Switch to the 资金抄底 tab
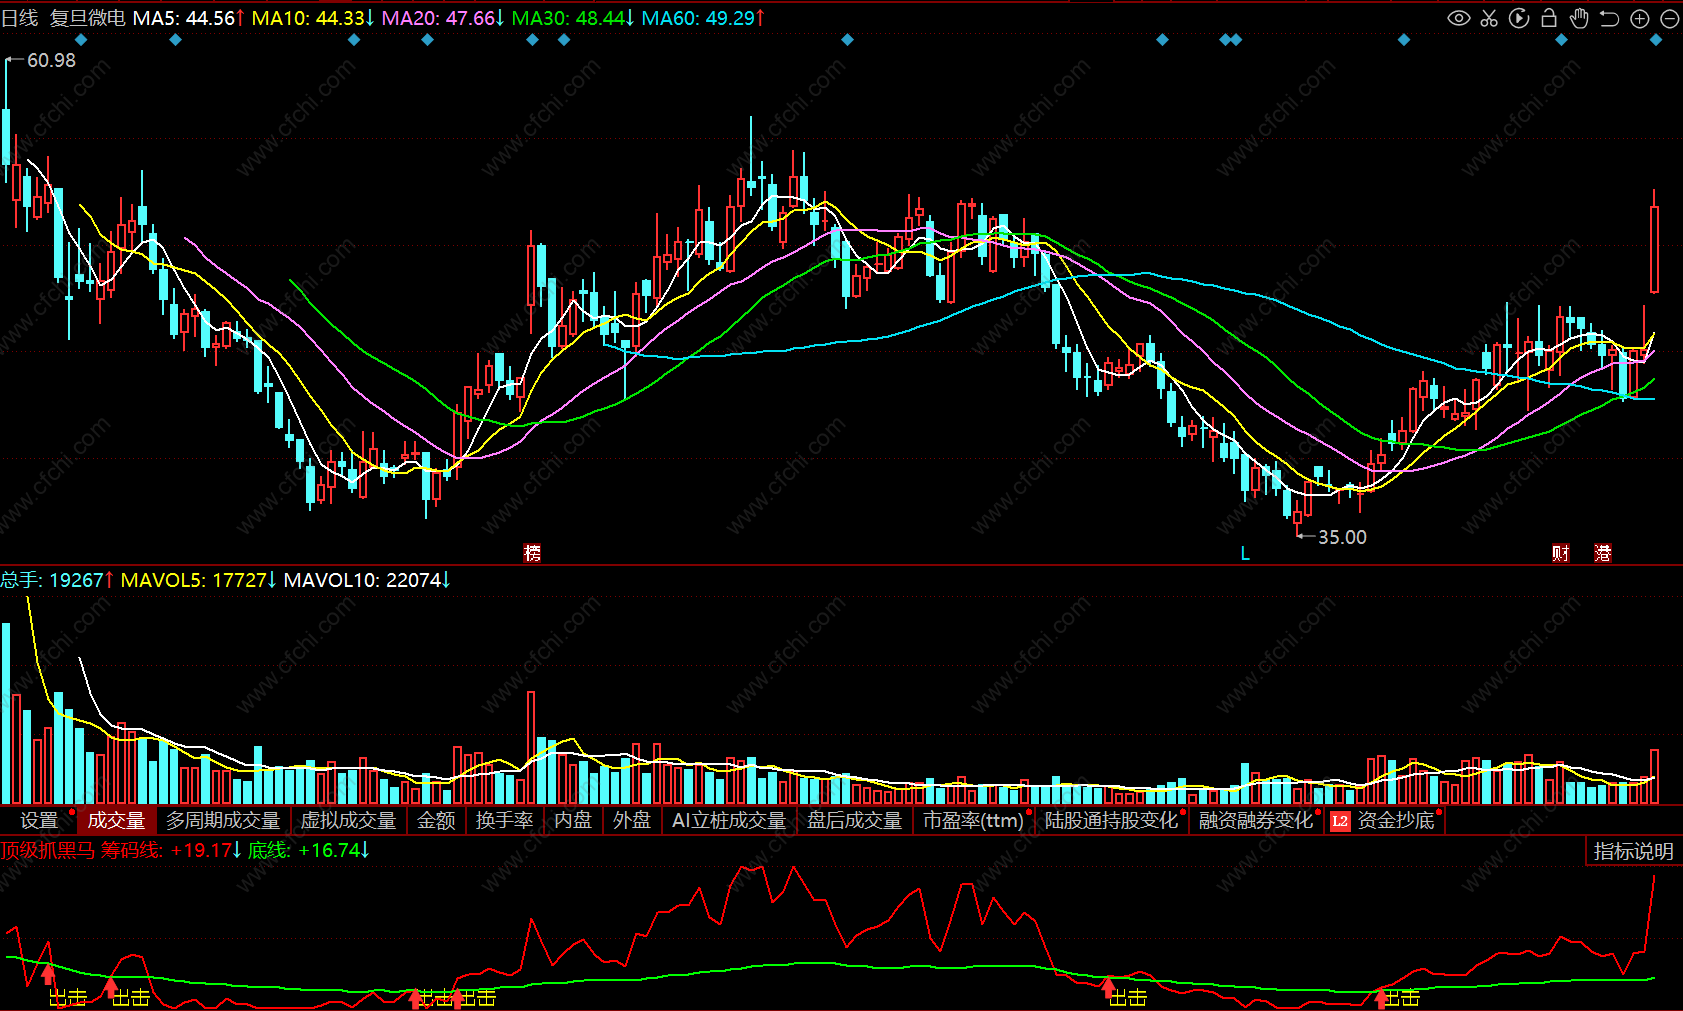 click(x=1396, y=821)
